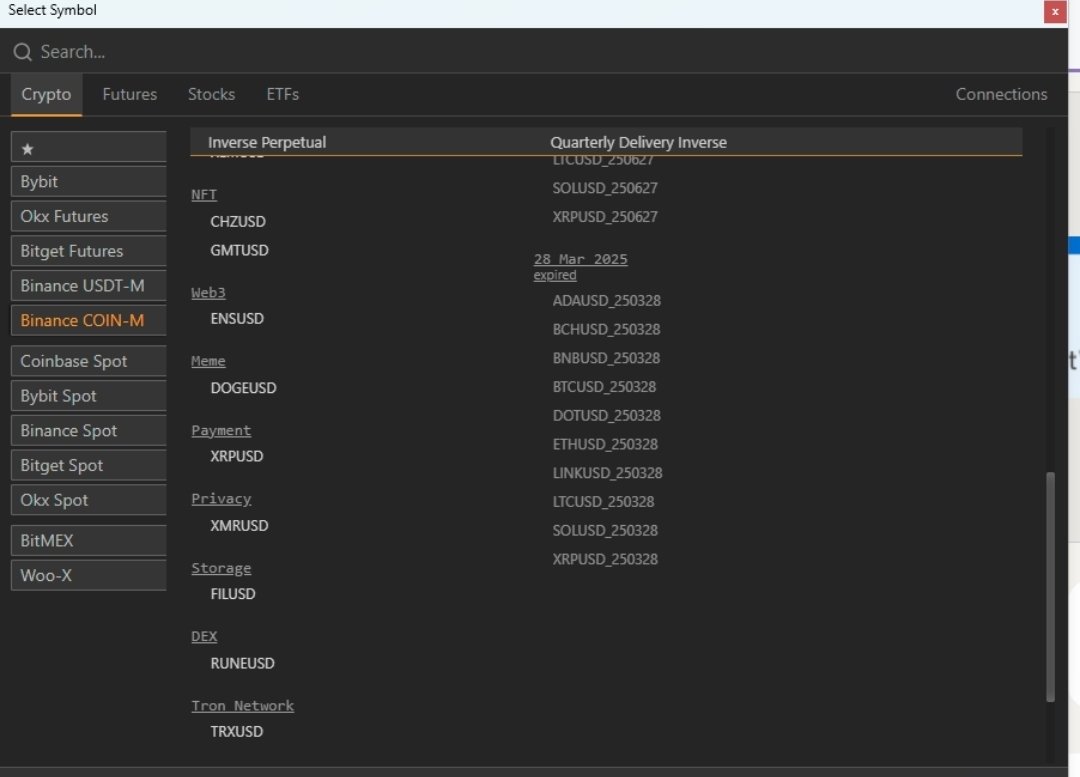Click the expired label
This screenshot has height=777, width=1080.
point(554,275)
